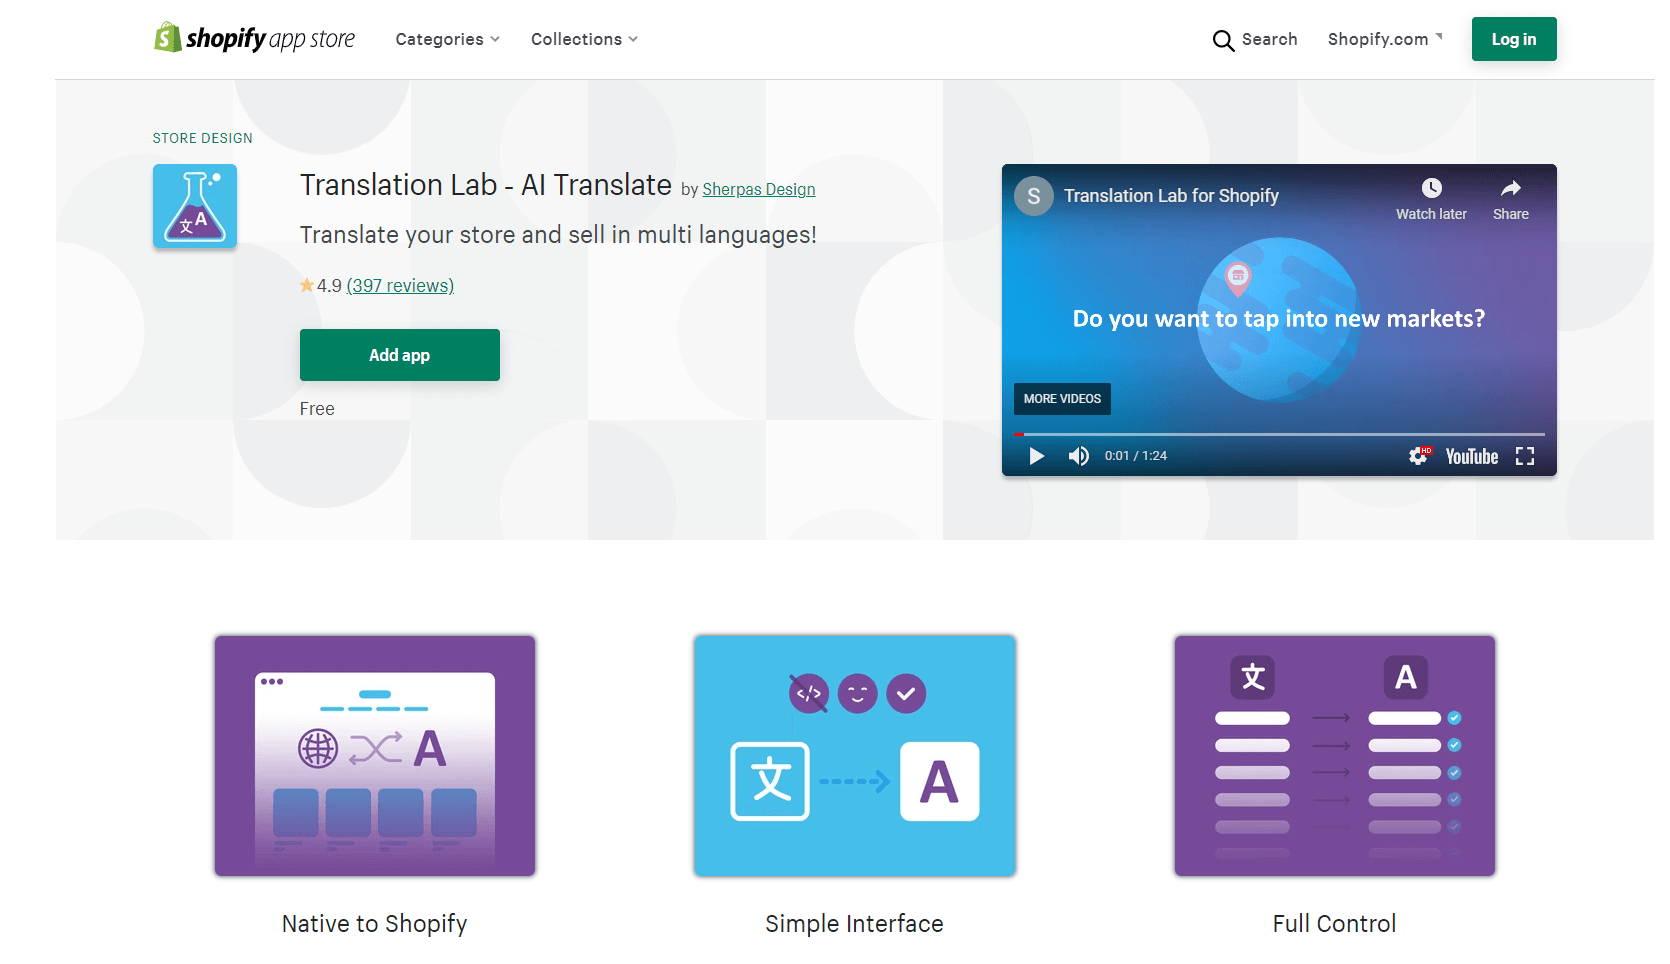Click the channel avatar S icon

(1034, 196)
